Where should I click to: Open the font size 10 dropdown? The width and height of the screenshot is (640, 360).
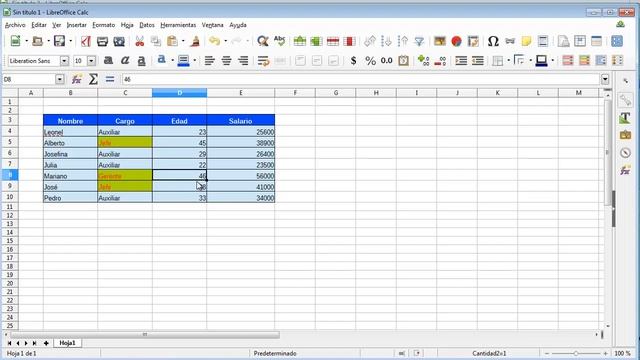(x=91, y=61)
